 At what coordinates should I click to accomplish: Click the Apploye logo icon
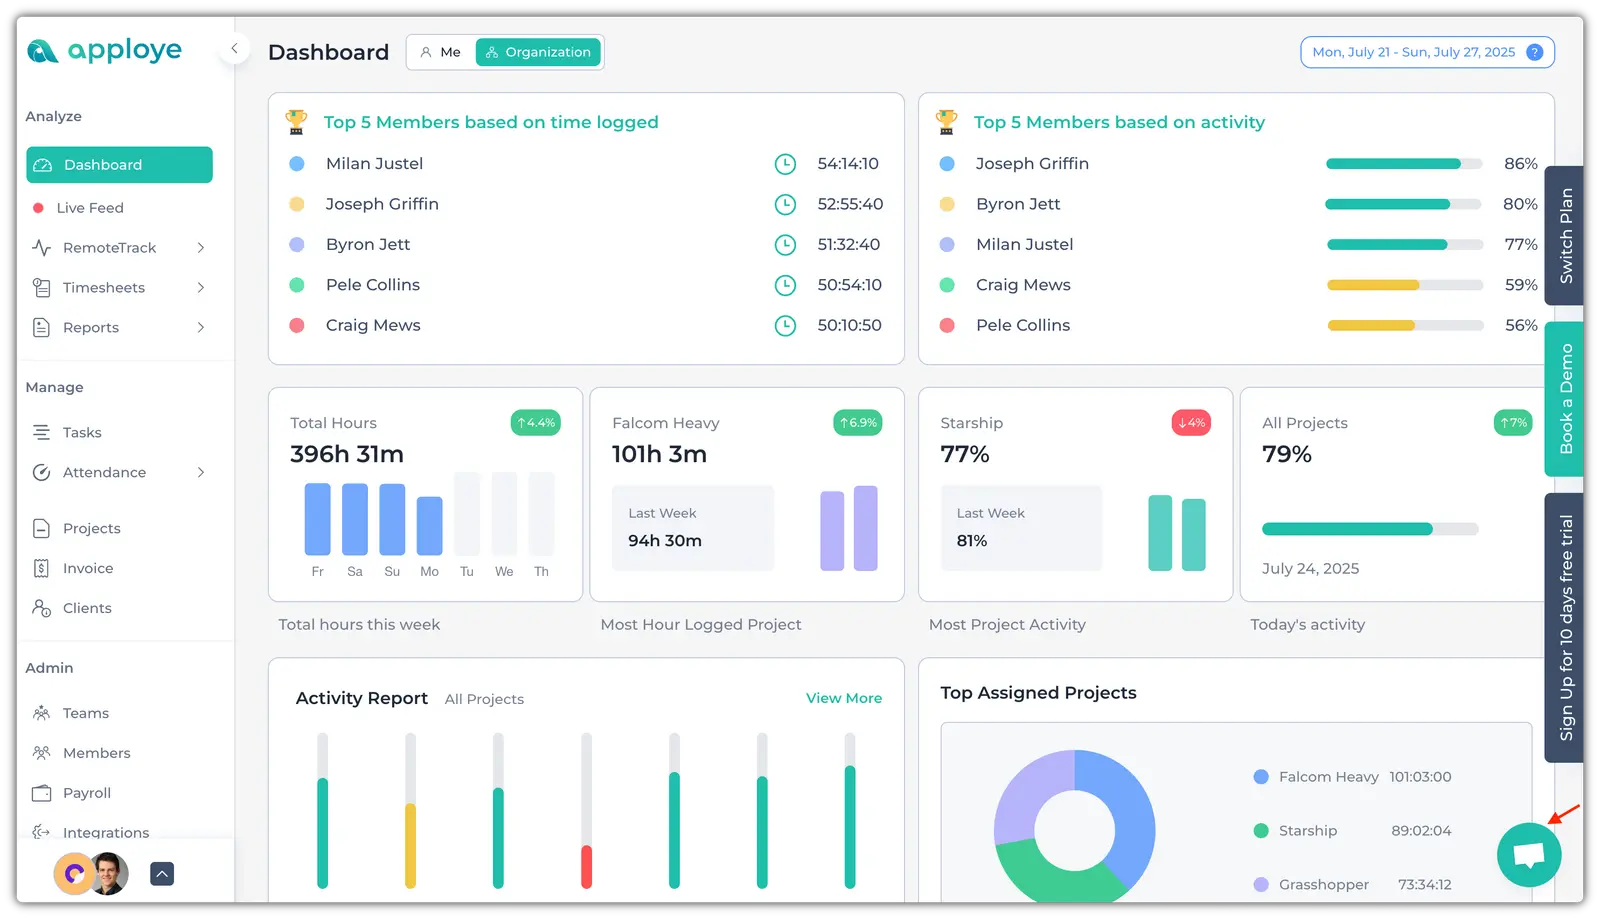click(42, 51)
